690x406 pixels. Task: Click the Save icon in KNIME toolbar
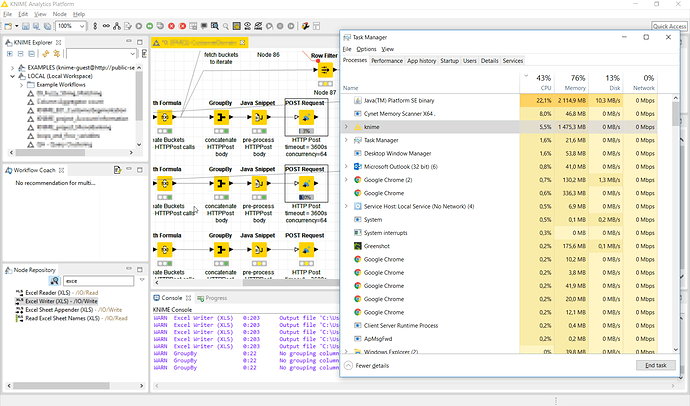pyautogui.click(x=26, y=26)
